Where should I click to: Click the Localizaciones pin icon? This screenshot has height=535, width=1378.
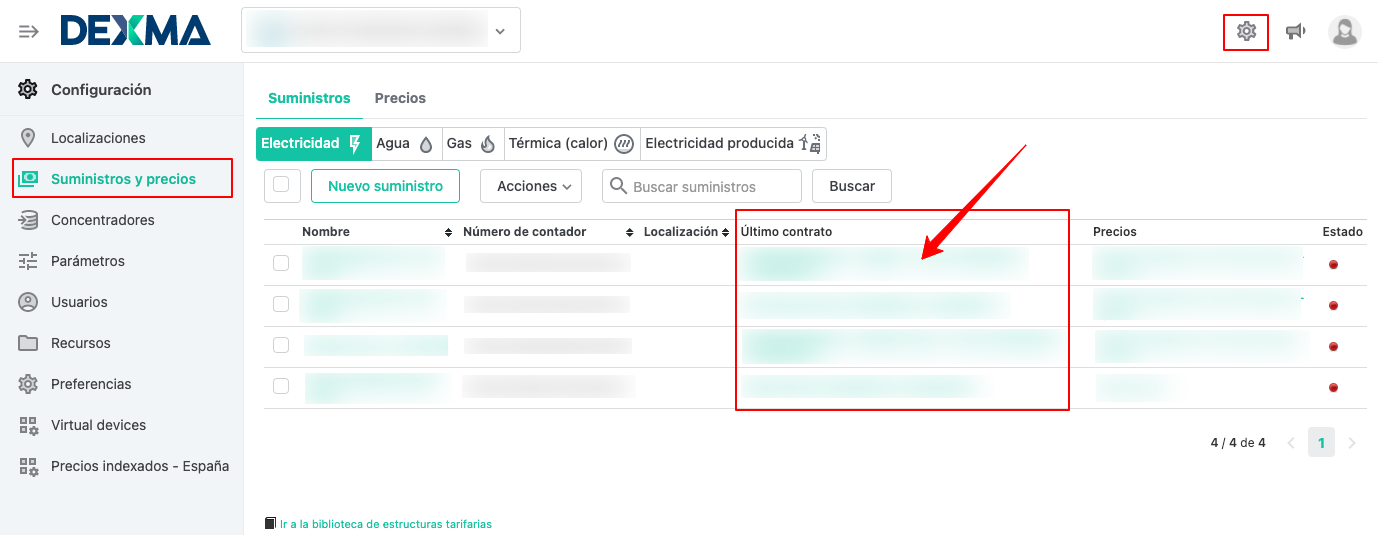(x=28, y=138)
